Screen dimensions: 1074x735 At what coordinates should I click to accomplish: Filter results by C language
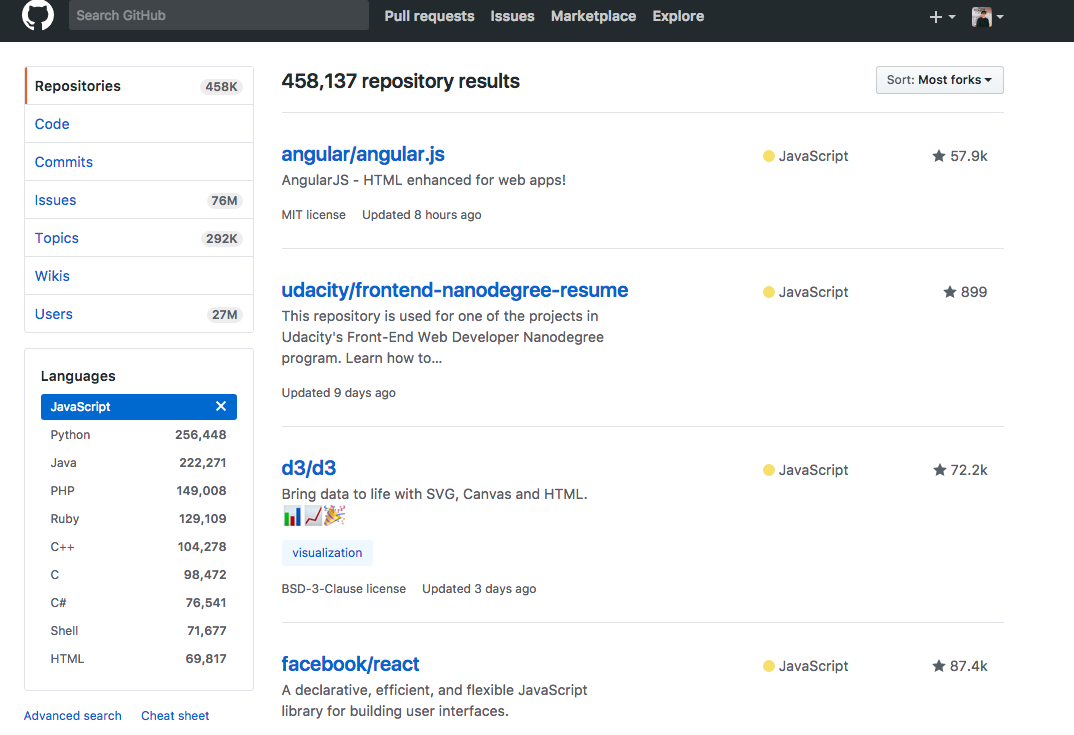pos(138,575)
